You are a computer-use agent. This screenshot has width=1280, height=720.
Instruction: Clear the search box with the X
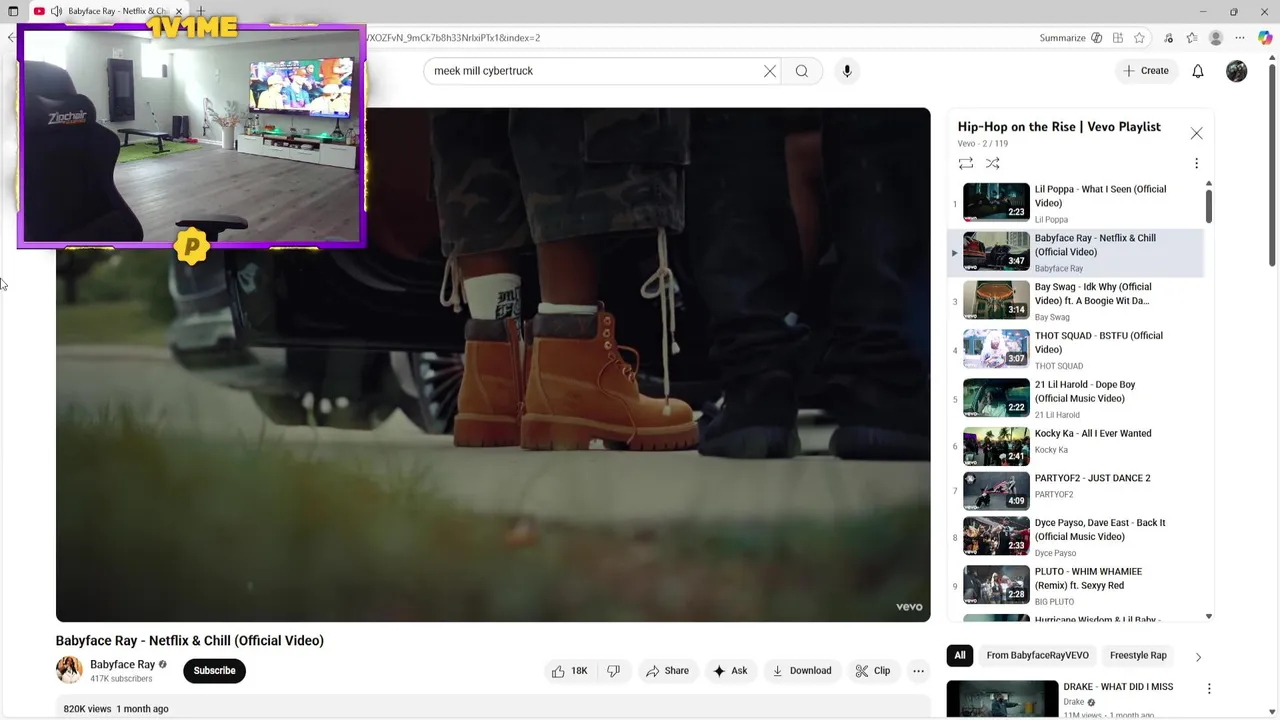click(770, 71)
